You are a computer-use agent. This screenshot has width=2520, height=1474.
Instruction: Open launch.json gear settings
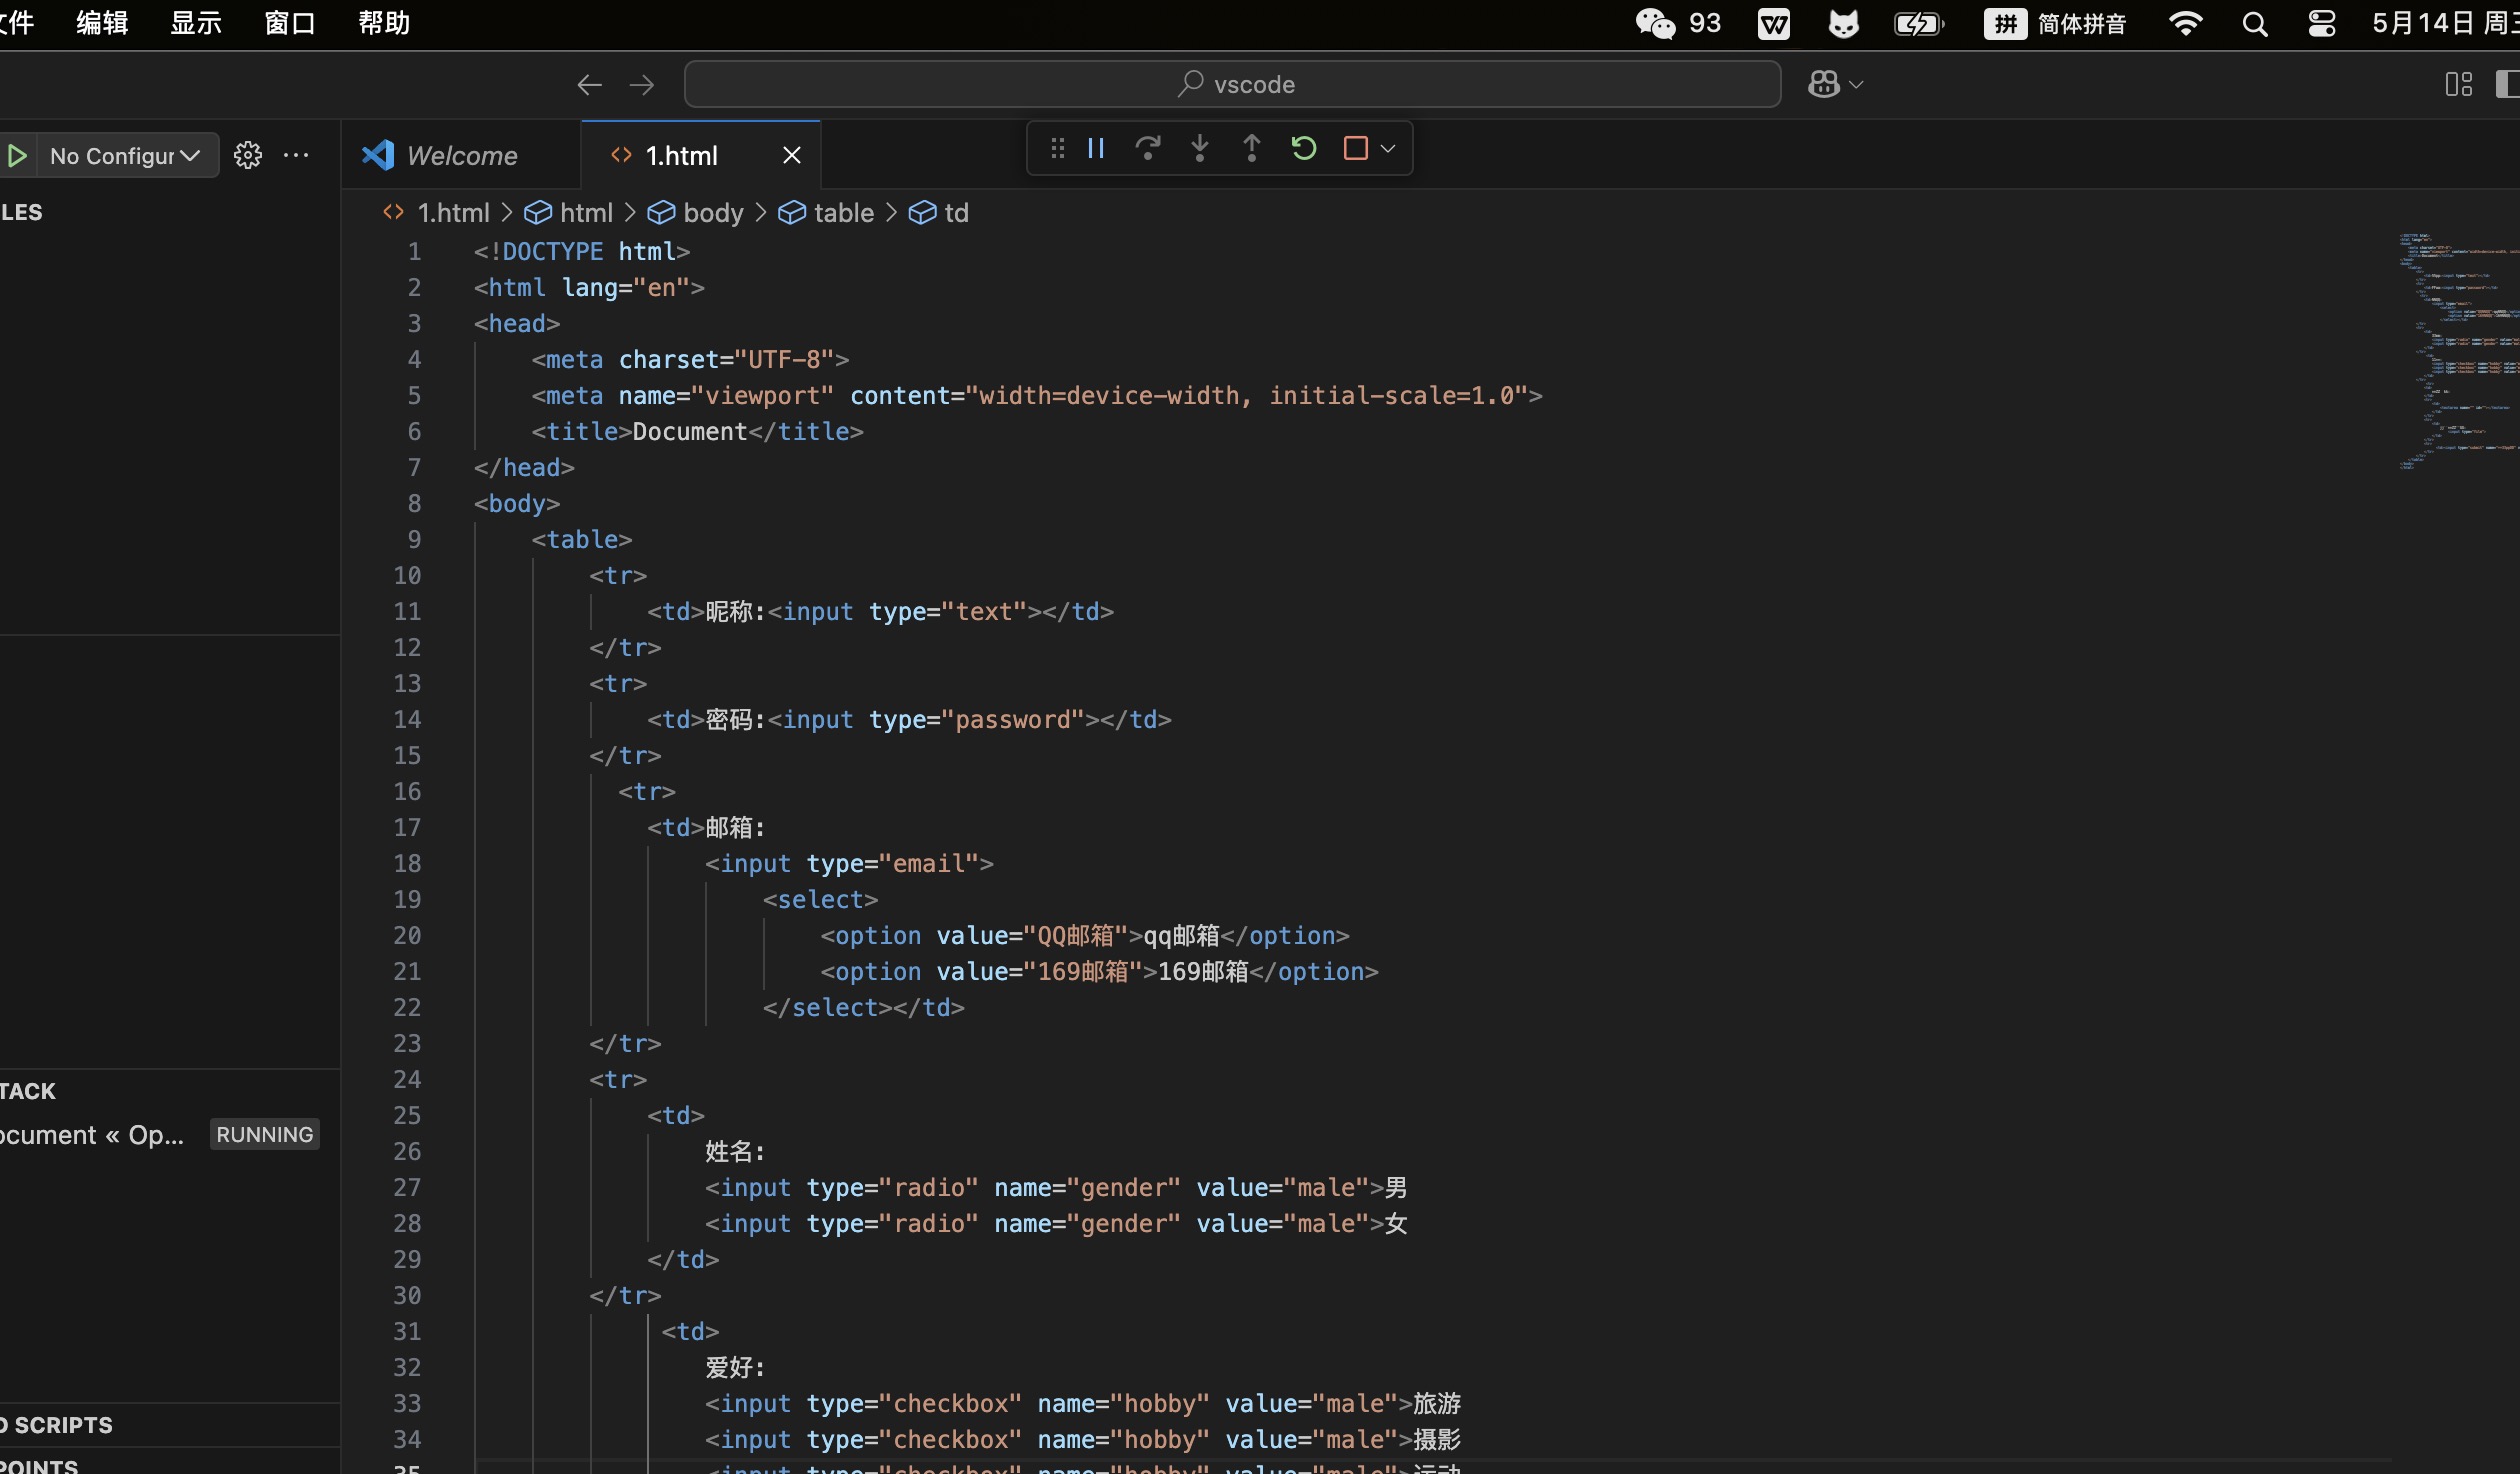247,155
